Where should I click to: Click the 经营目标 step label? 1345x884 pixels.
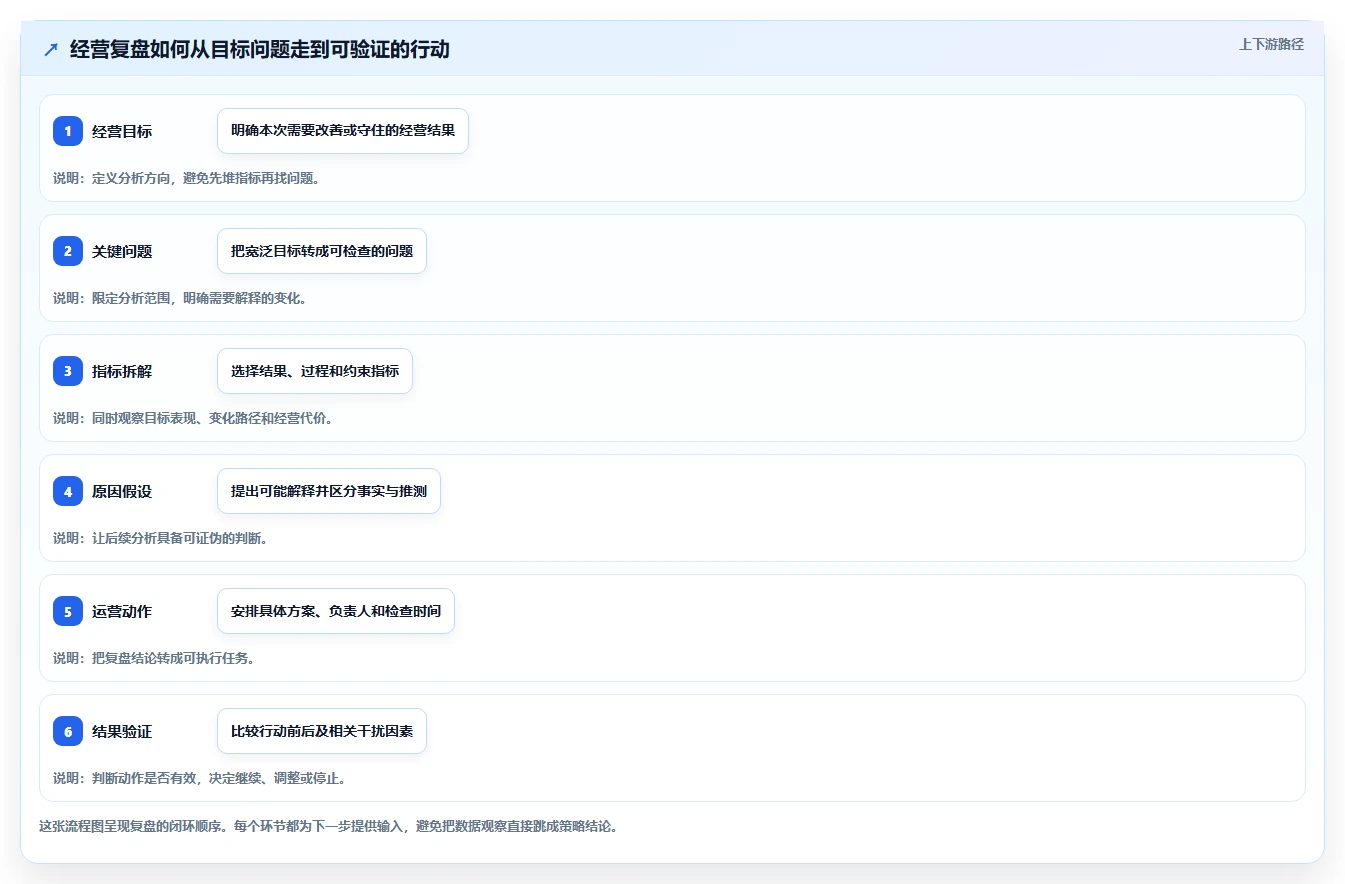pyautogui.click(x=122, y=131)
